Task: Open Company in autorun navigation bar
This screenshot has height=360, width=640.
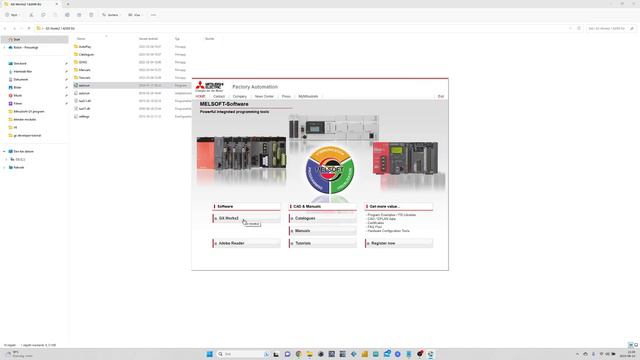Action: tap(240, 96)
